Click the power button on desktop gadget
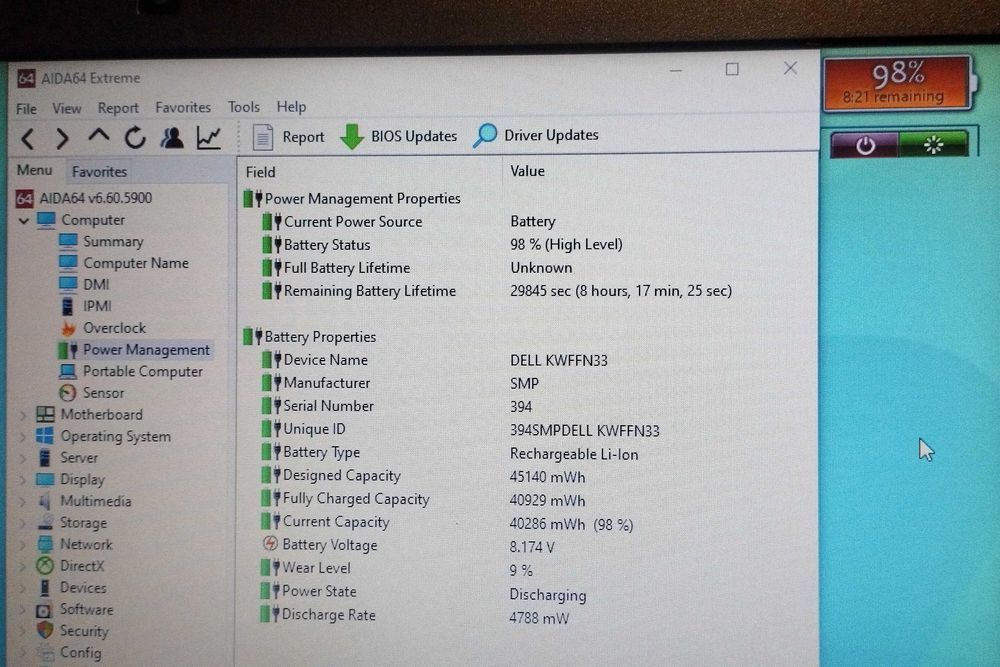 pos(865,145)
